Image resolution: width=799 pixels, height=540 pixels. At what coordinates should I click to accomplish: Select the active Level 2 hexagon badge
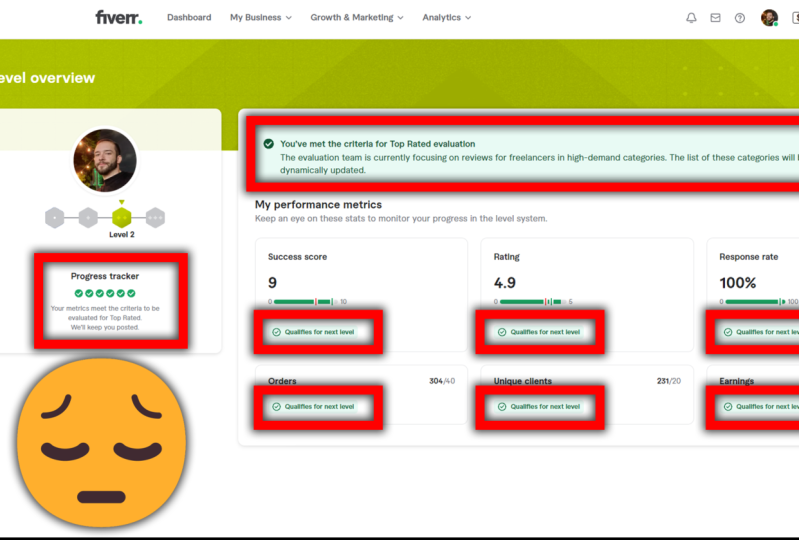coord(122,218)
